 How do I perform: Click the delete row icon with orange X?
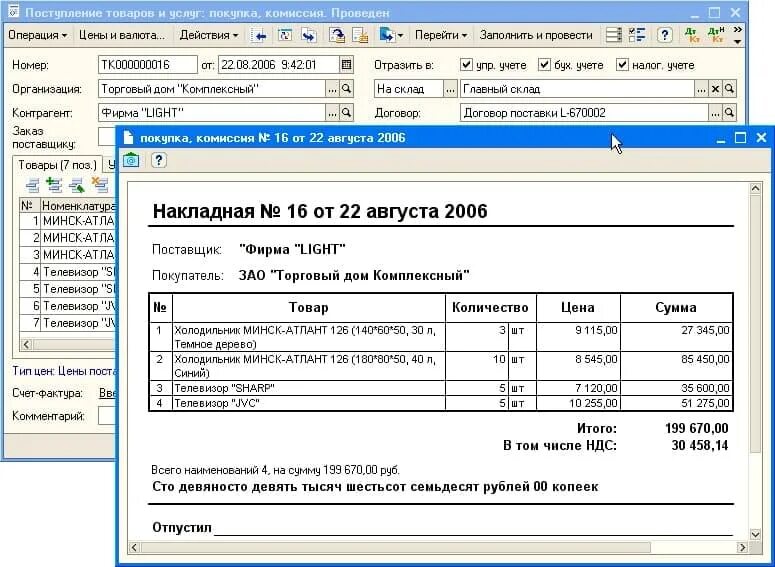pyautogui.click(x=100, y=185)
